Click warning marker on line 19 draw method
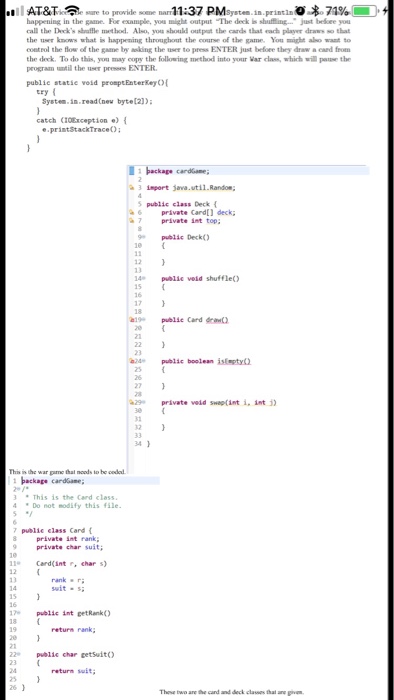This screenshot has height=700, width=394. click(131, 320)
